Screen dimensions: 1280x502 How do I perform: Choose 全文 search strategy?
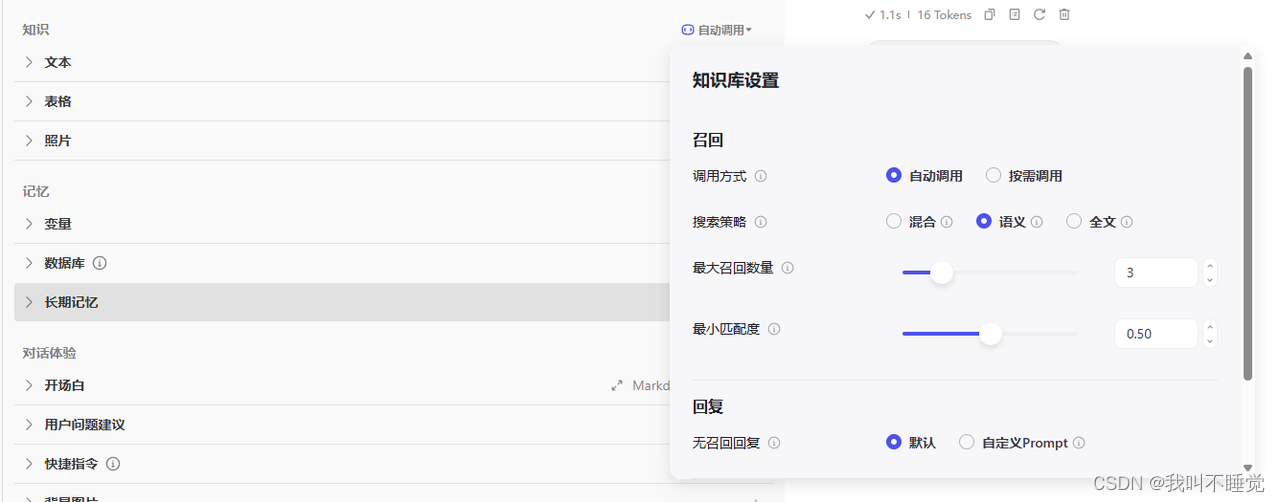pyautogui.click(x=1074, y=221)
